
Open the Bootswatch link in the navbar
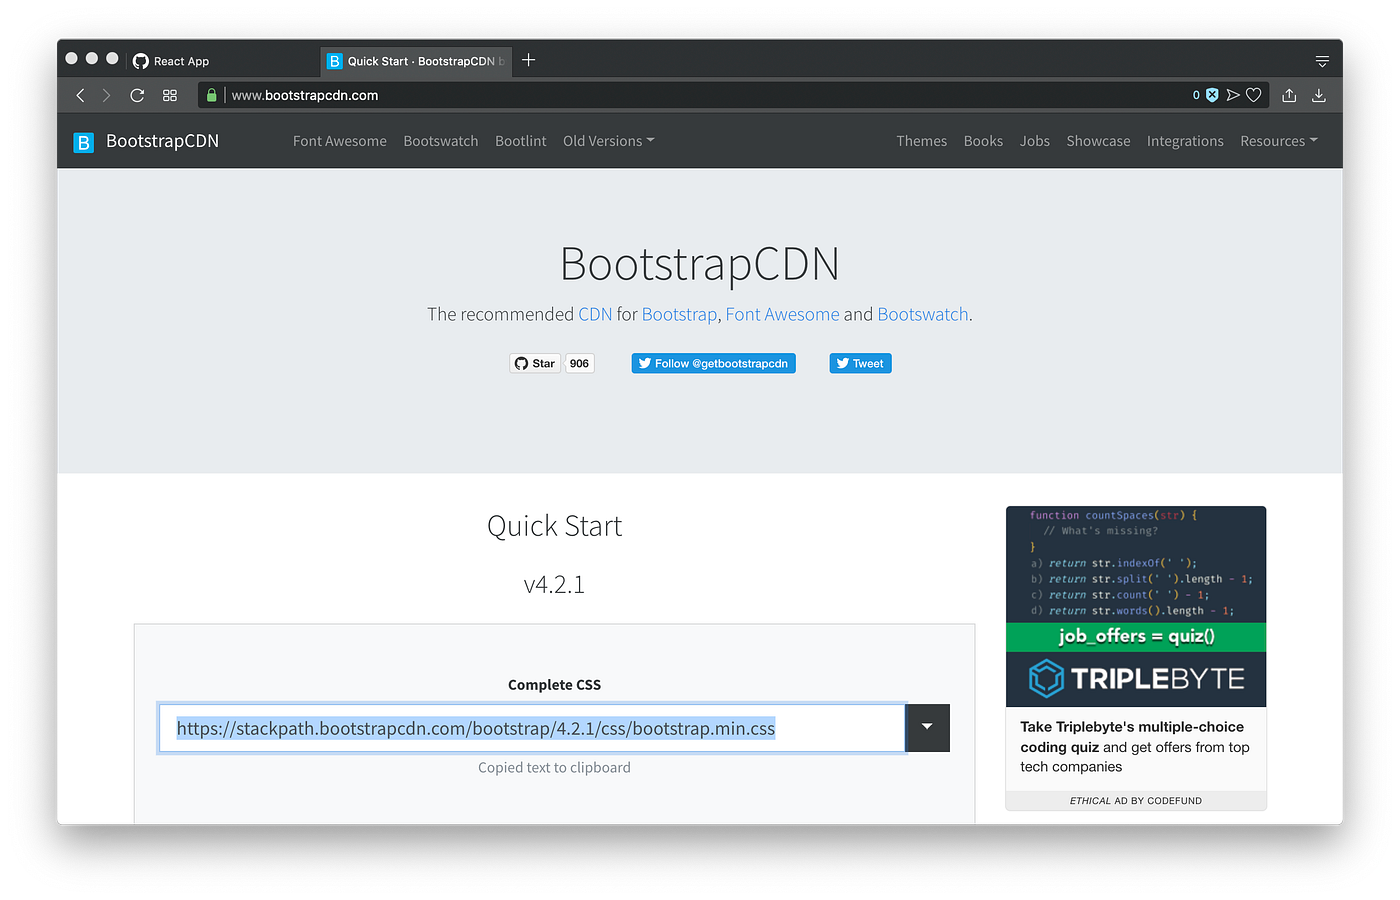tap(440, 141)
